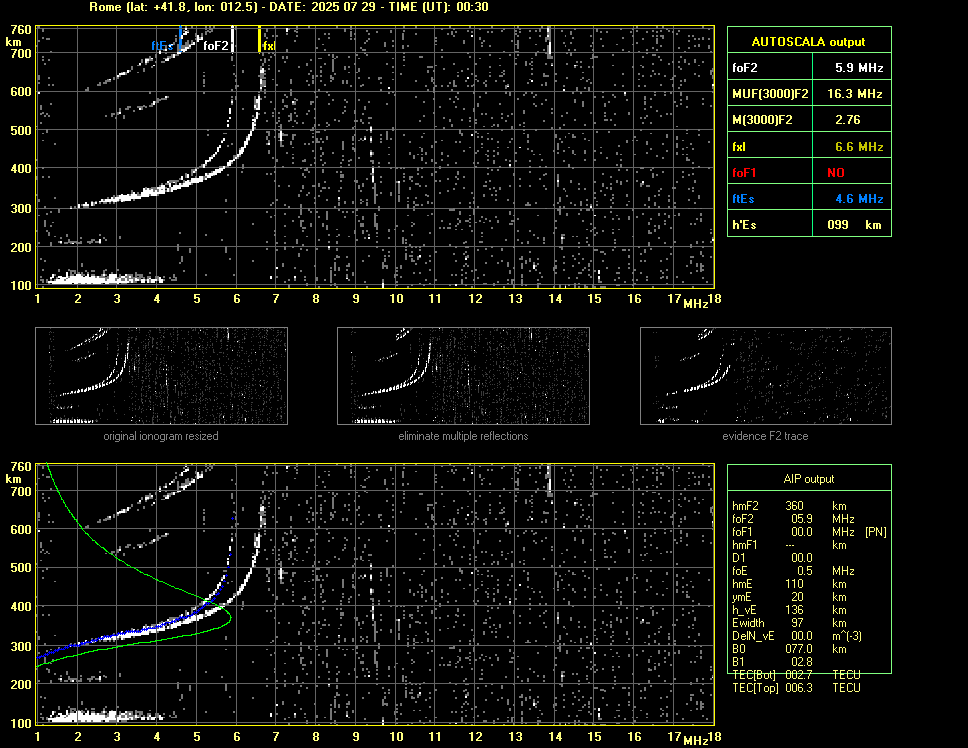Click the Ewidth value '97'
Image resolution: width=968 pixels, height=748 pixels.
tap(798, 623)
